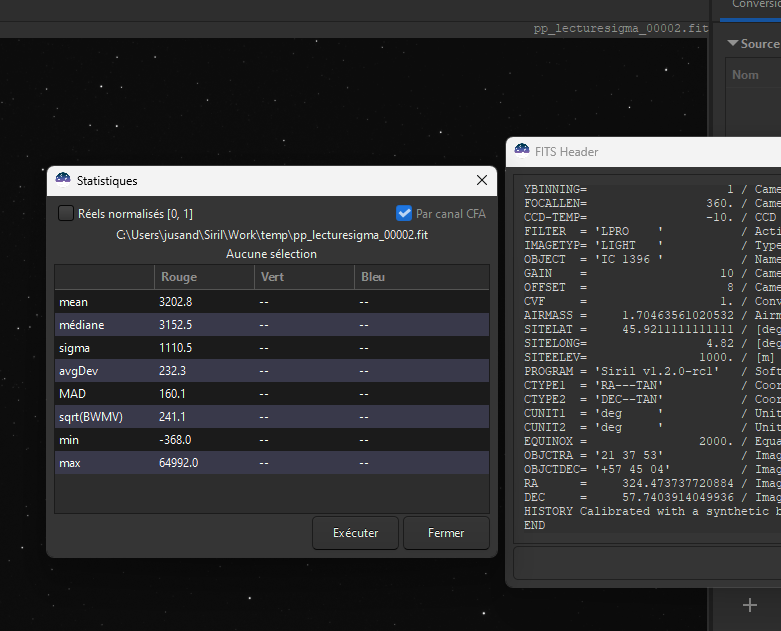Click the Aucune sélection label
The image size is (781, 631).
271,253
